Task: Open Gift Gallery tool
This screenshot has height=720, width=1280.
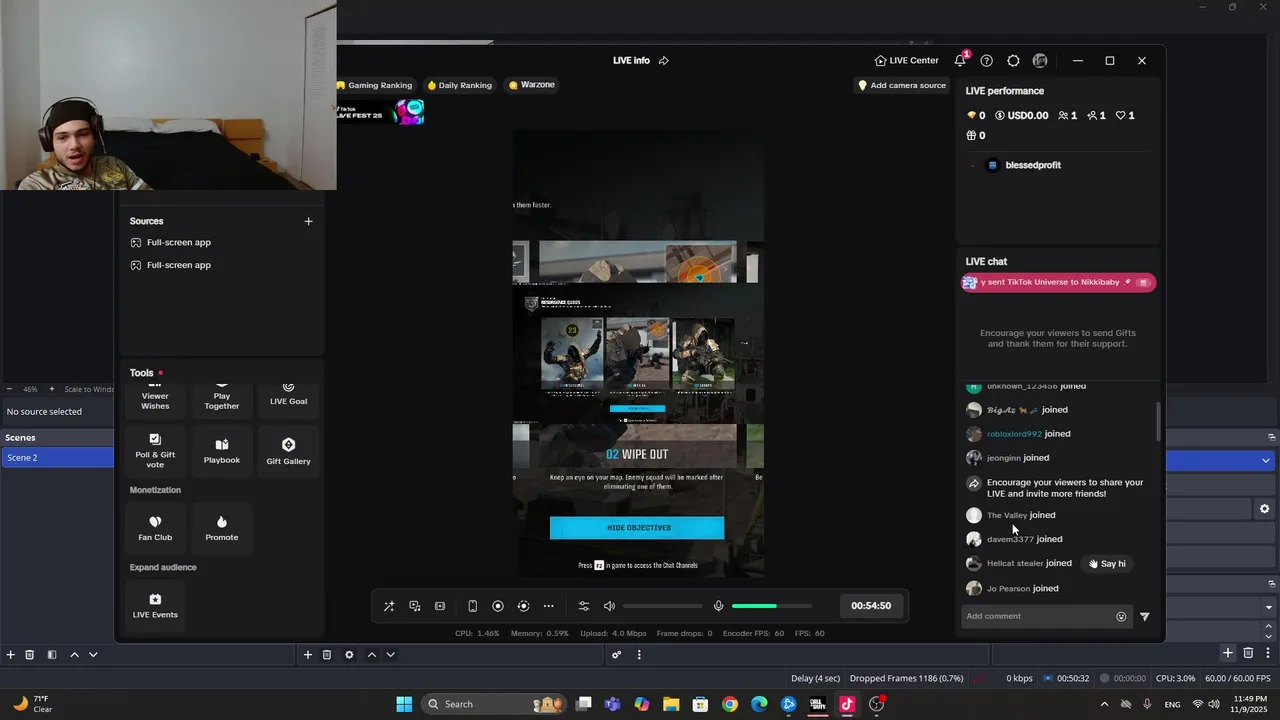Action: pyautogui.click(x=288, y=451)
